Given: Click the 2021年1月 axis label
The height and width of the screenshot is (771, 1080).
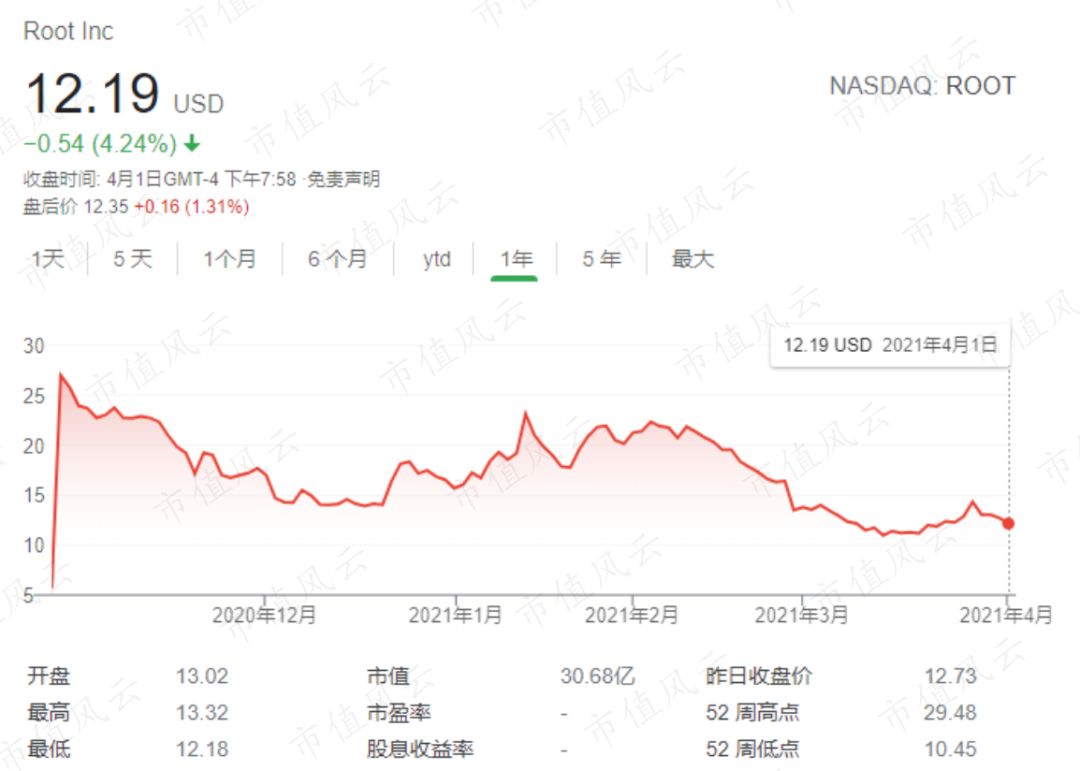Looking at the screenshot, I should pyautogui.click(x=455, y=615).
